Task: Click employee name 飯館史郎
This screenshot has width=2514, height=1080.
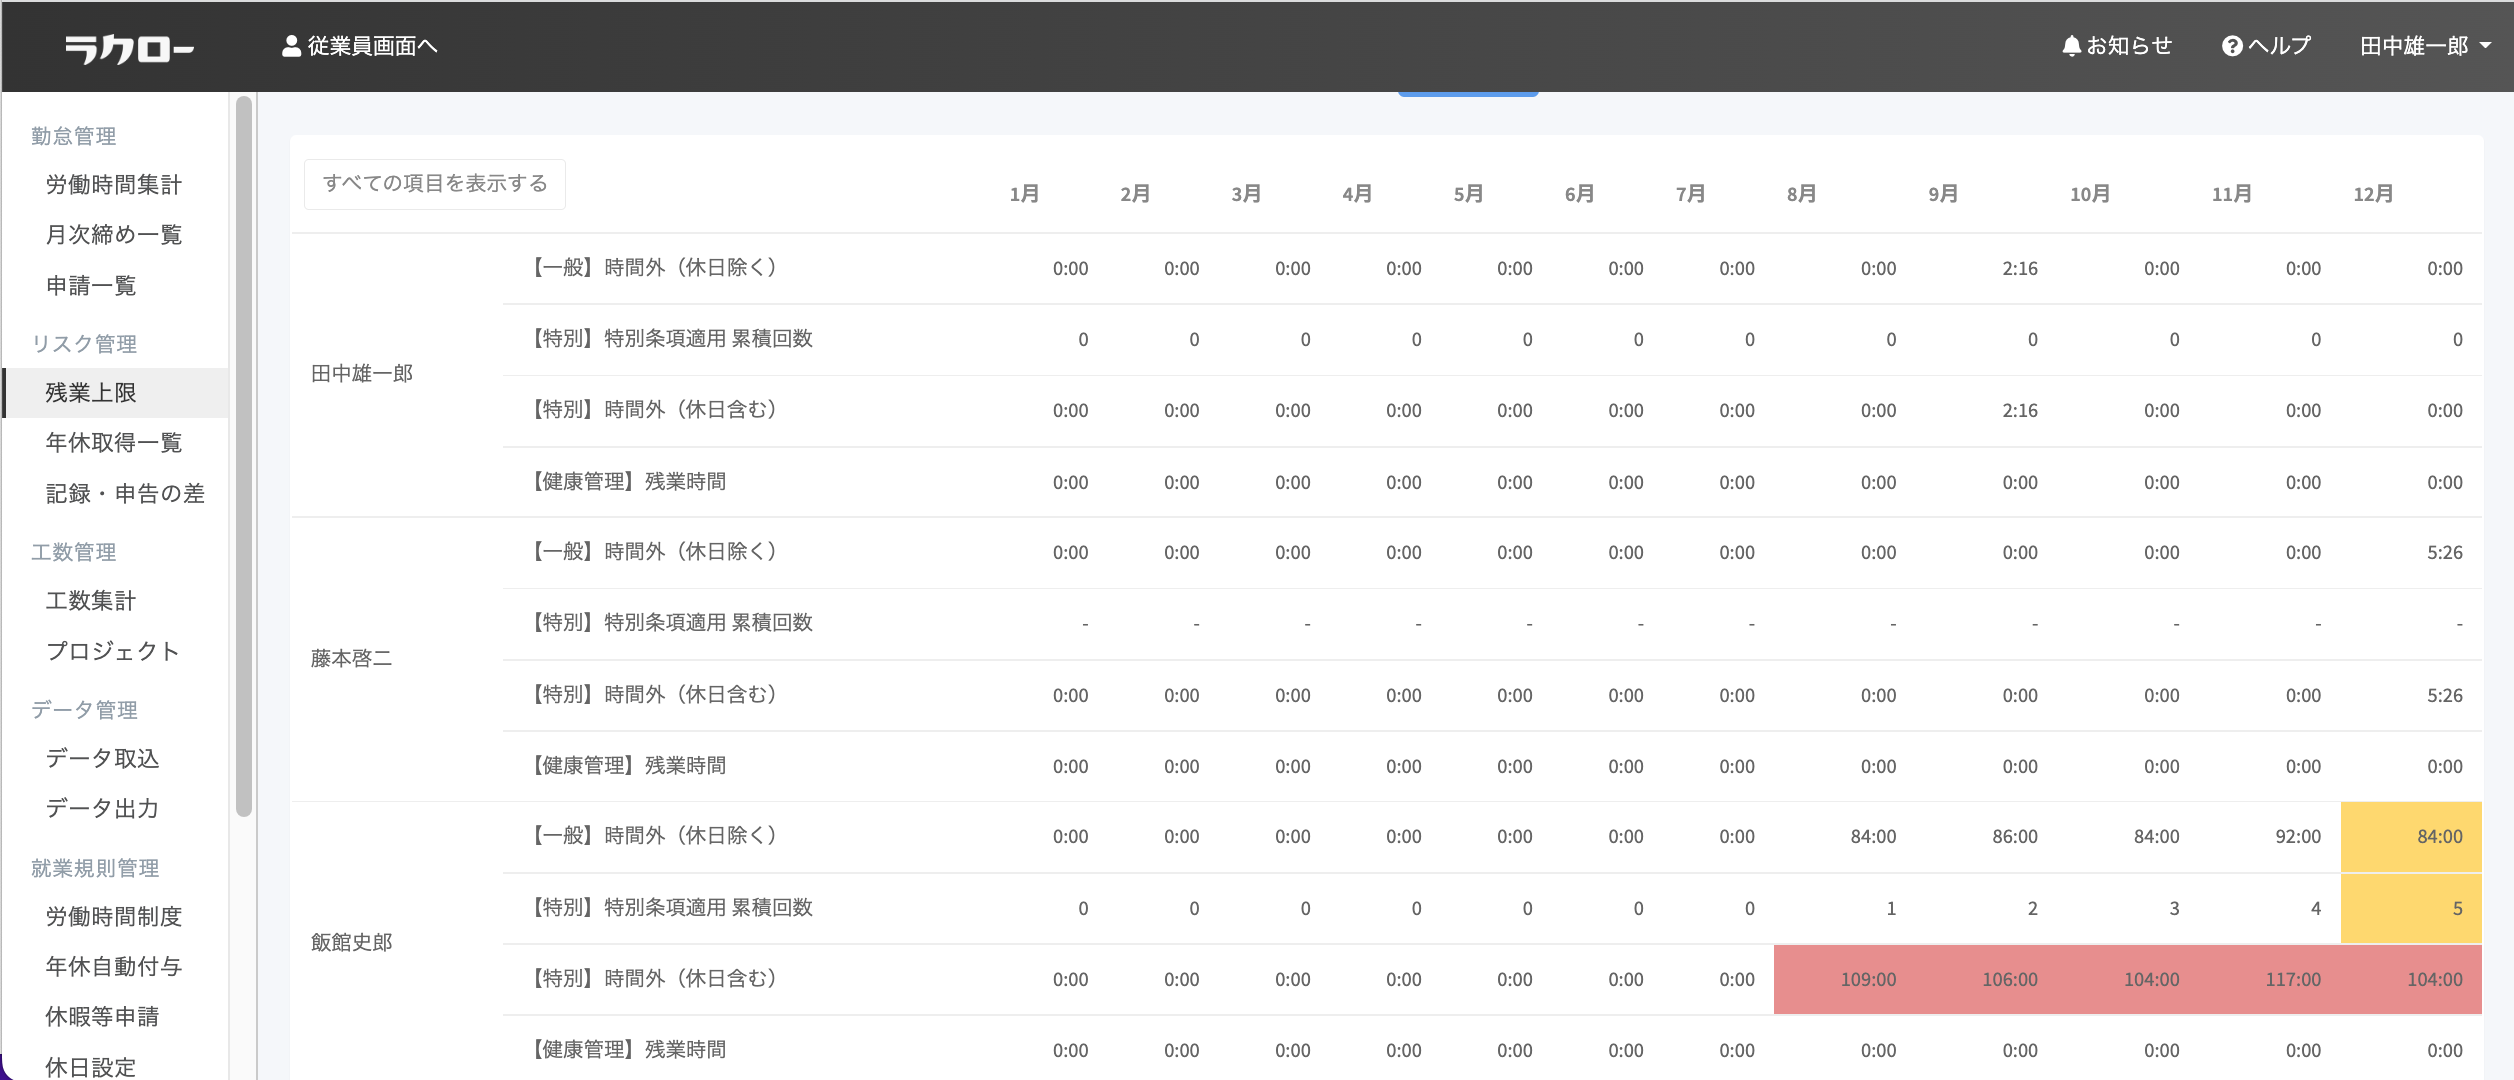Action: coord(351,943)
